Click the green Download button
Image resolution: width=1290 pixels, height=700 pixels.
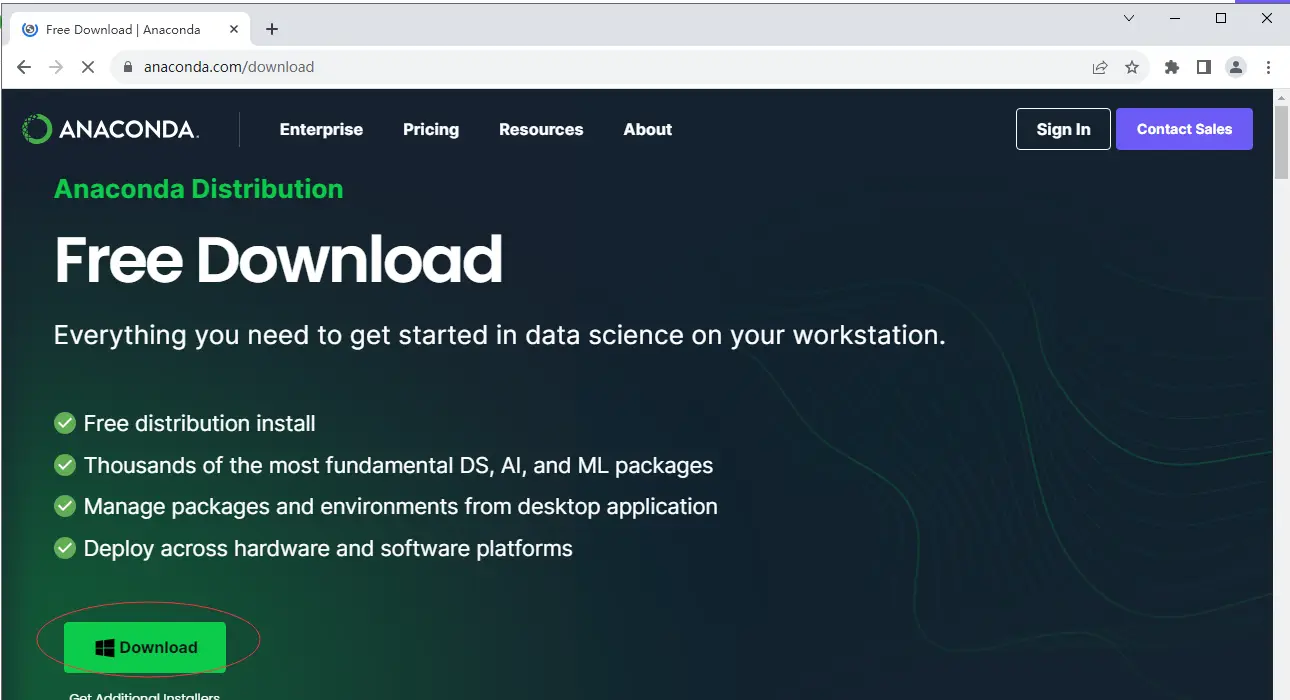[x=145, y=647]
